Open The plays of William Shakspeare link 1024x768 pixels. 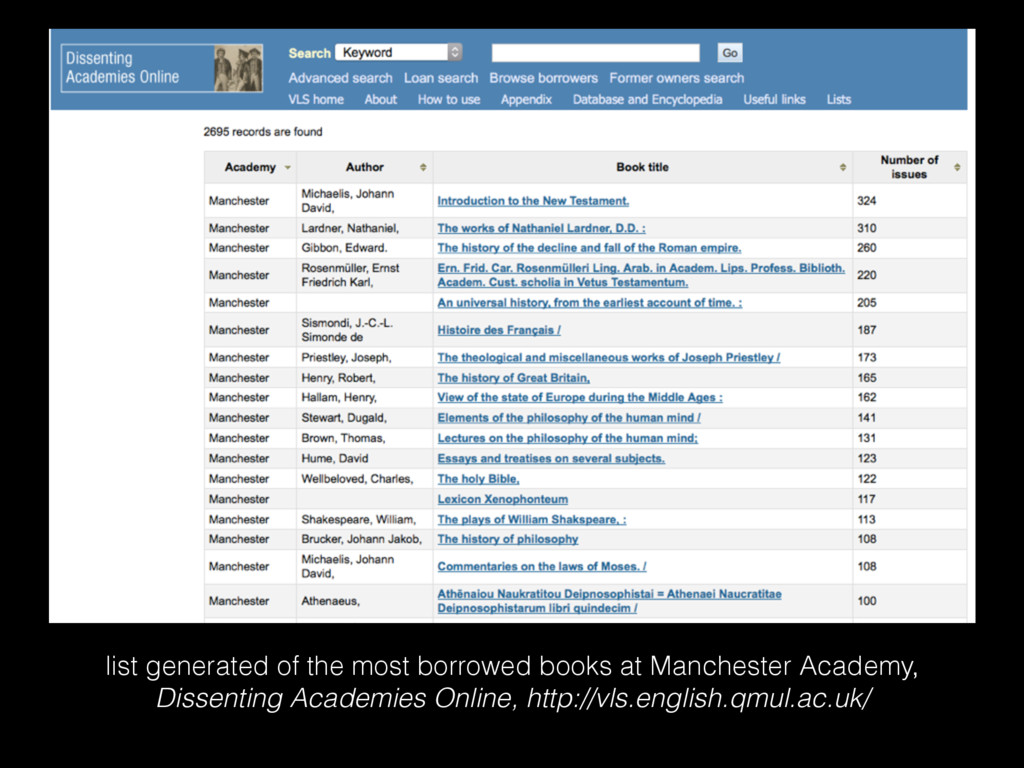click(532, 520)
